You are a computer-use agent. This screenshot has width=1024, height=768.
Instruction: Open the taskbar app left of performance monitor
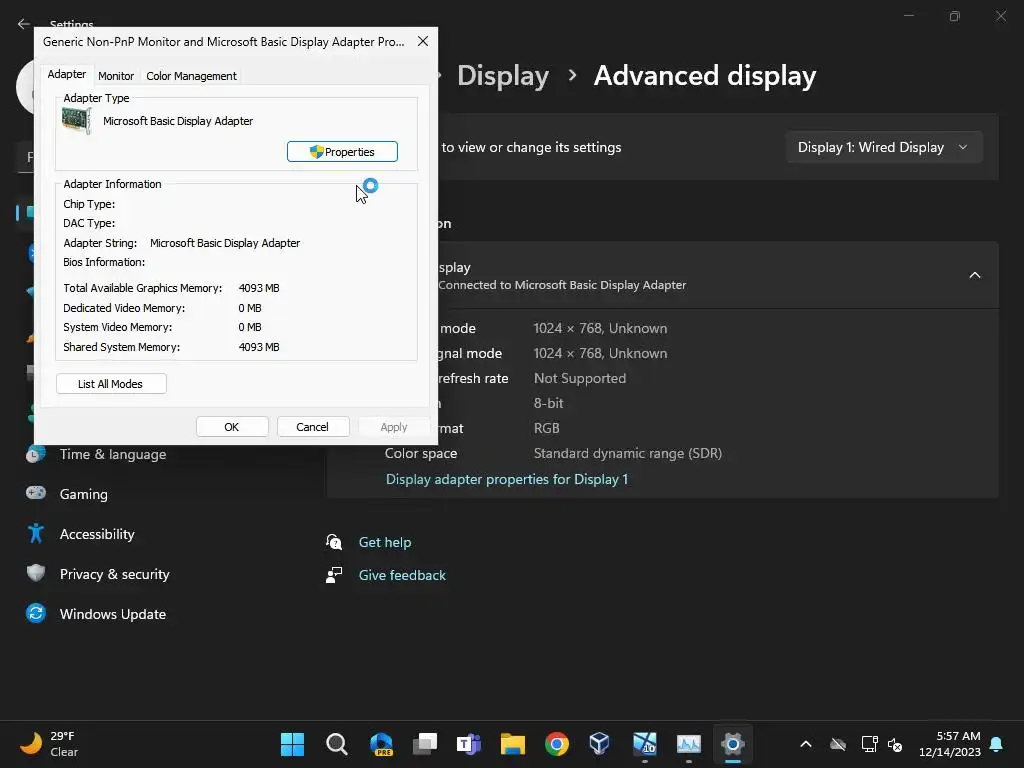coord(645,744)
